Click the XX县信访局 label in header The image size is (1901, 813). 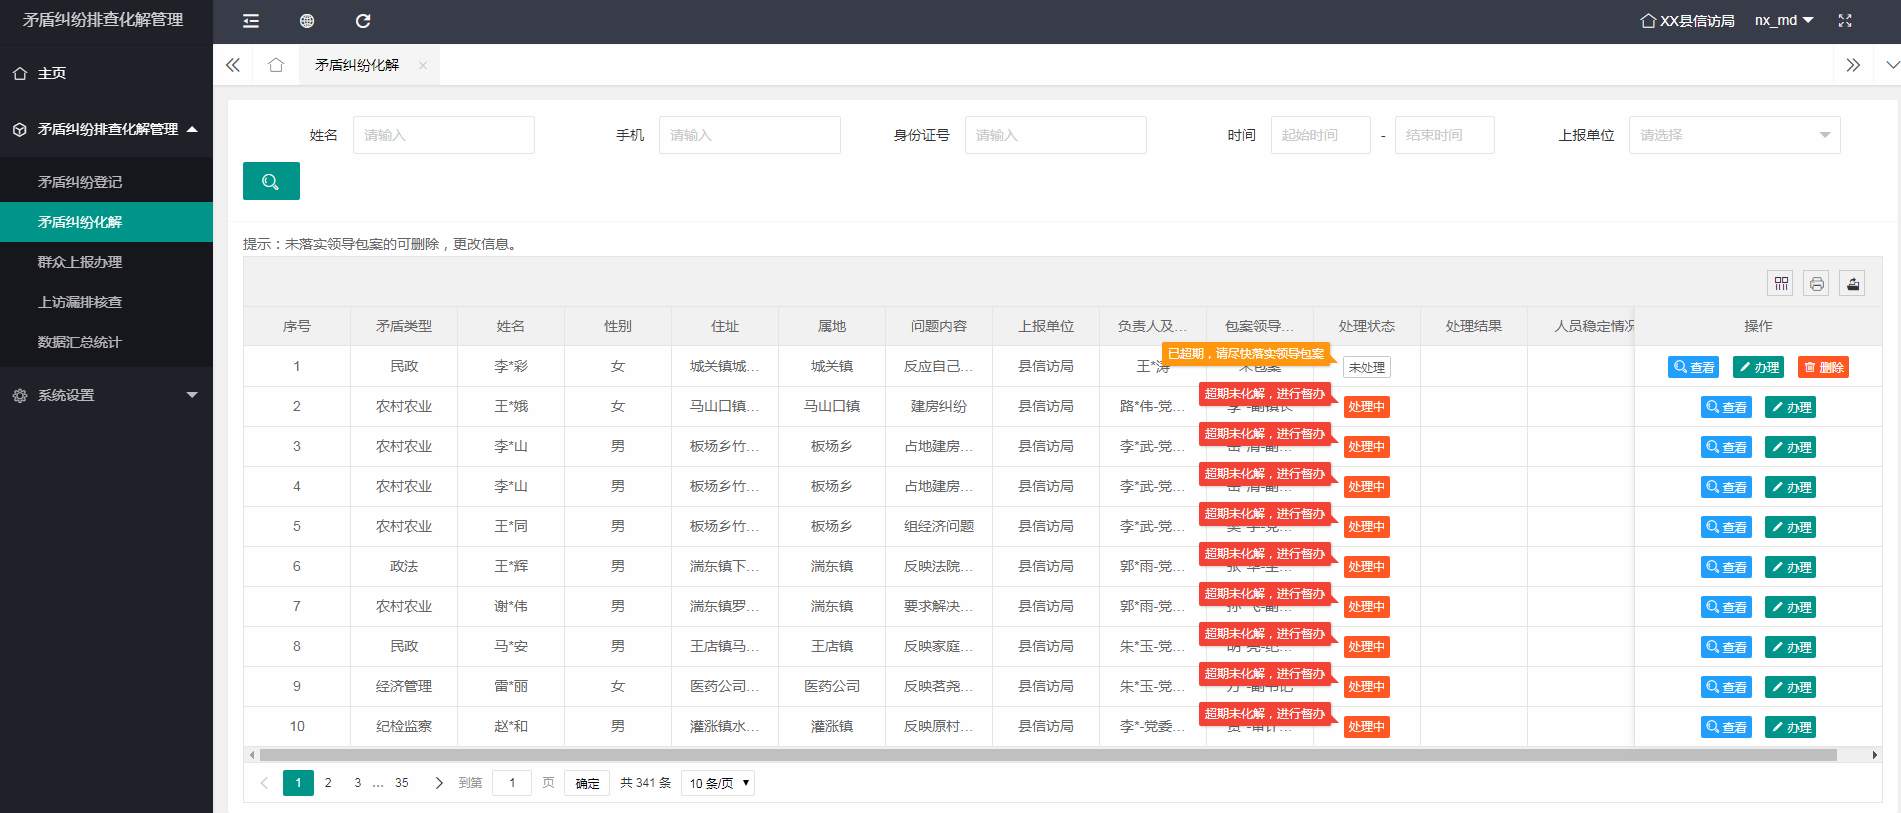pos(1688,21)
